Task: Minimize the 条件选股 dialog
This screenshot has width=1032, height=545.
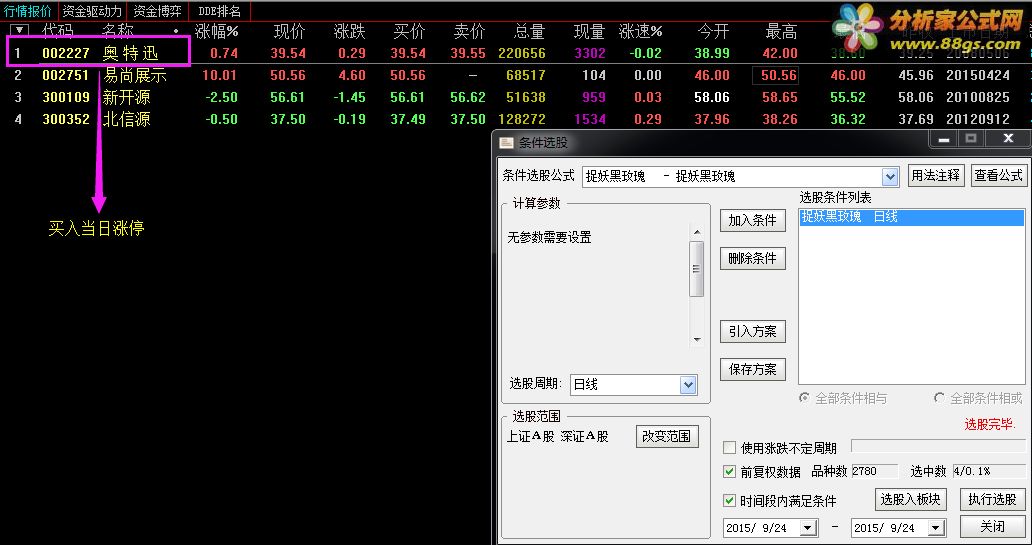Action: pos(944,139)
